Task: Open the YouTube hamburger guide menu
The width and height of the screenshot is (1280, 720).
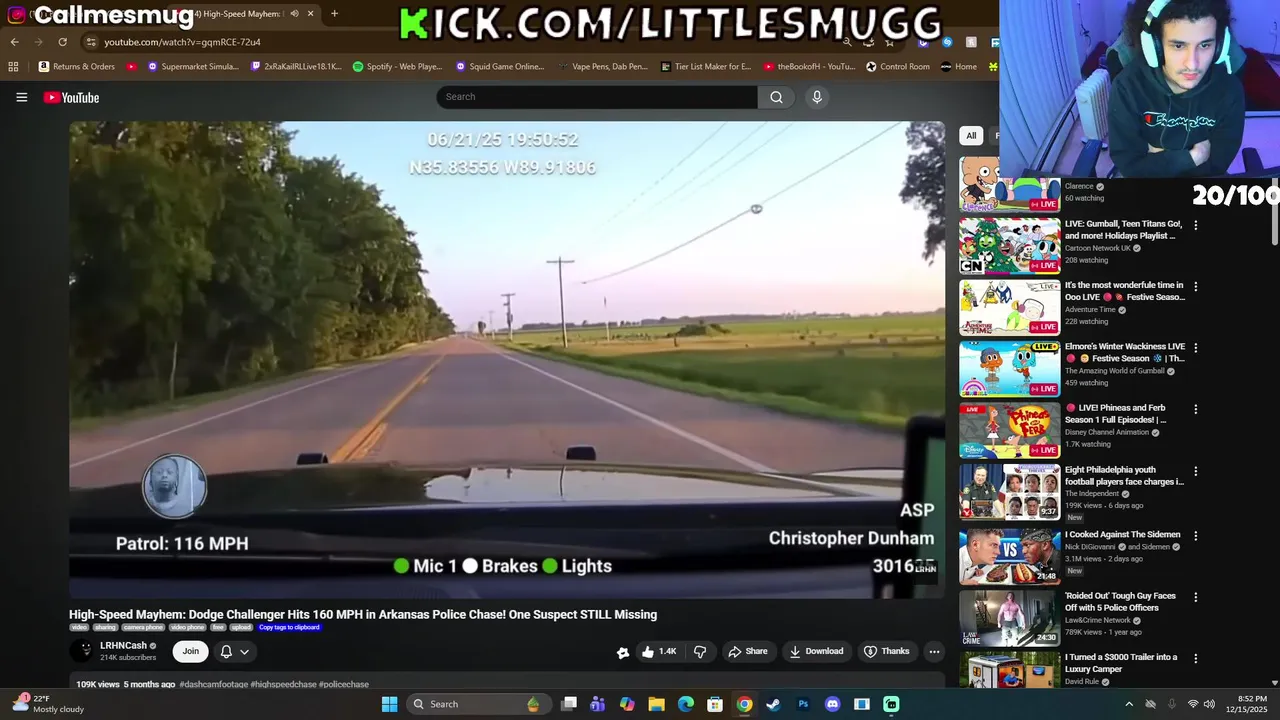Action: pos(21,97)
